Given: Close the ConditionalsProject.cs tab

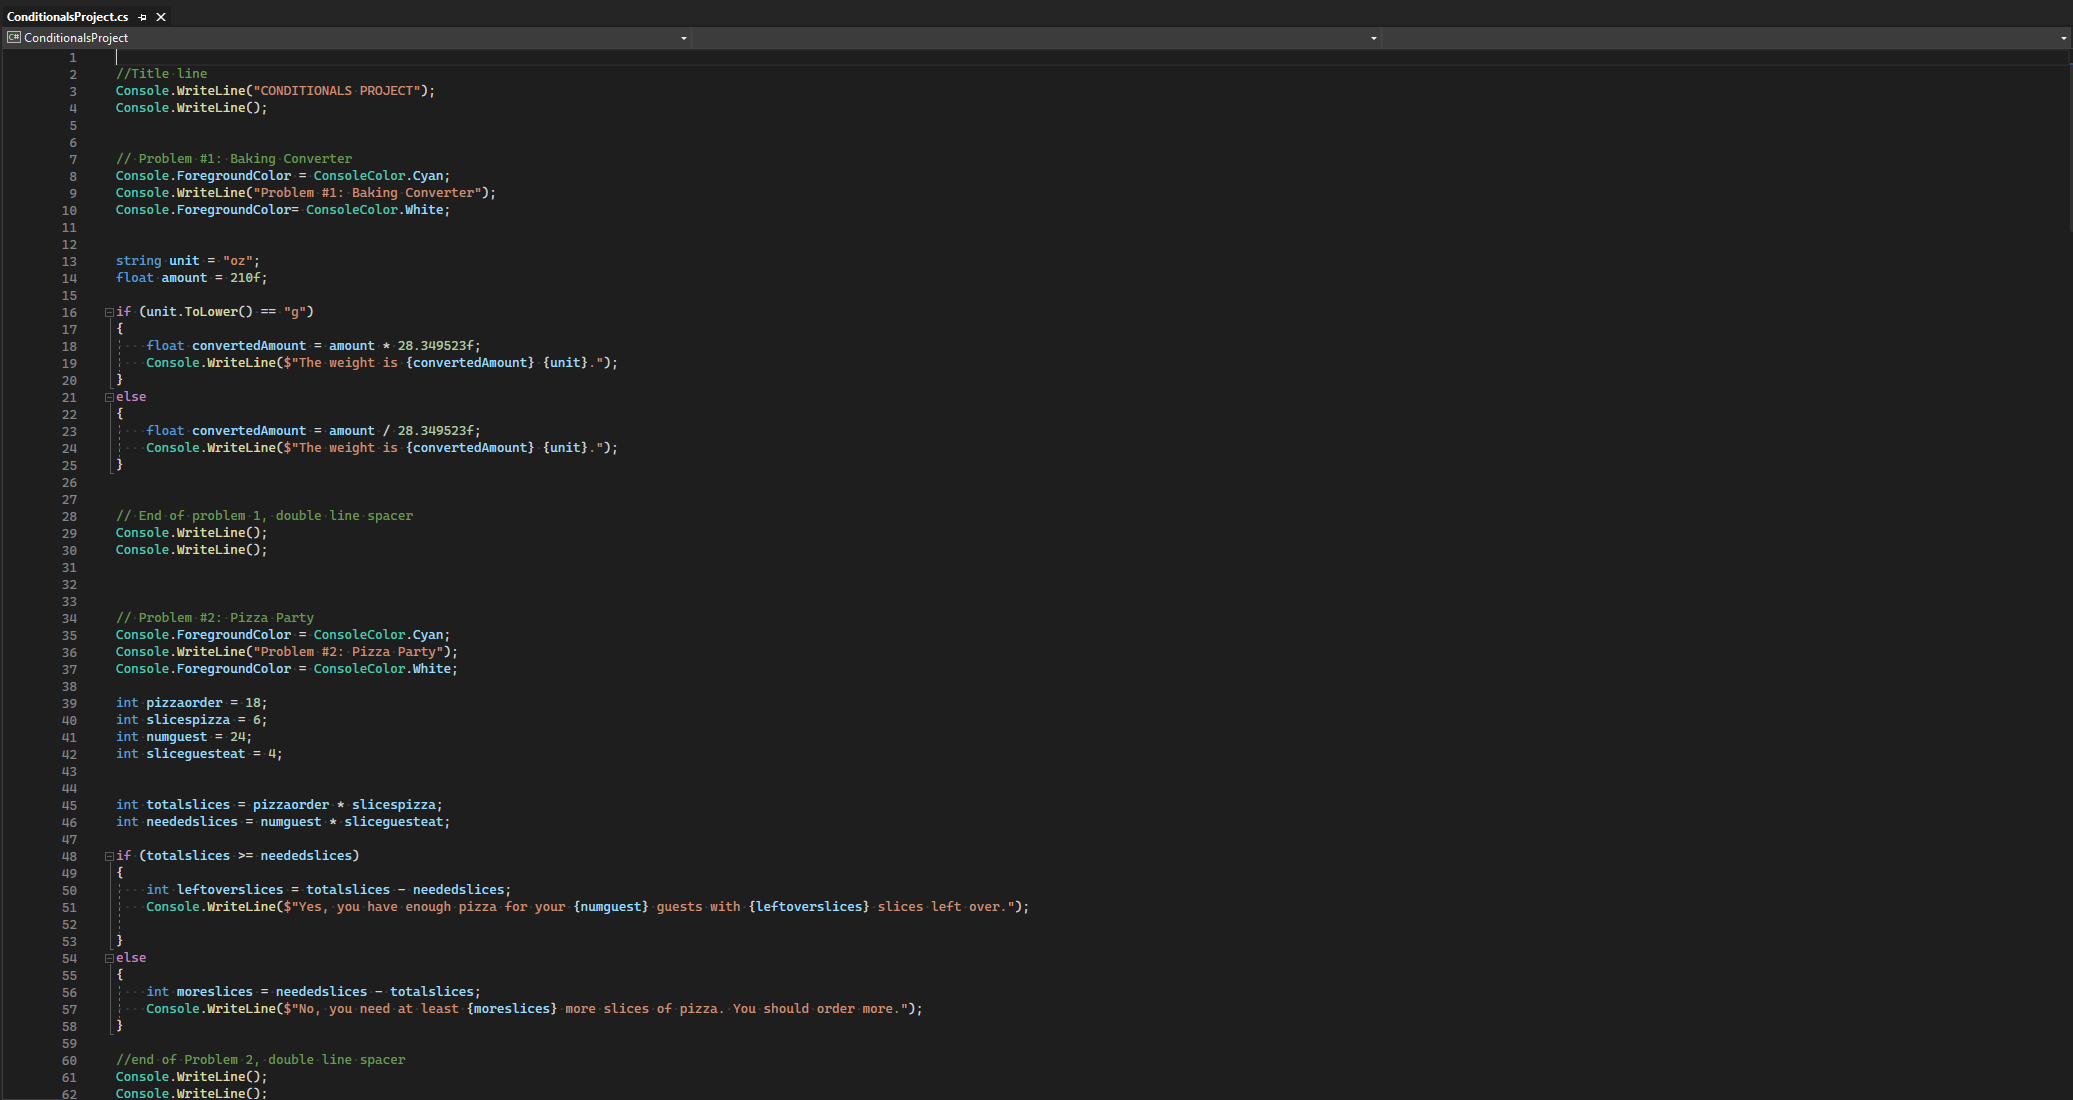Looking at the screenshot, I should pos(161,17).
